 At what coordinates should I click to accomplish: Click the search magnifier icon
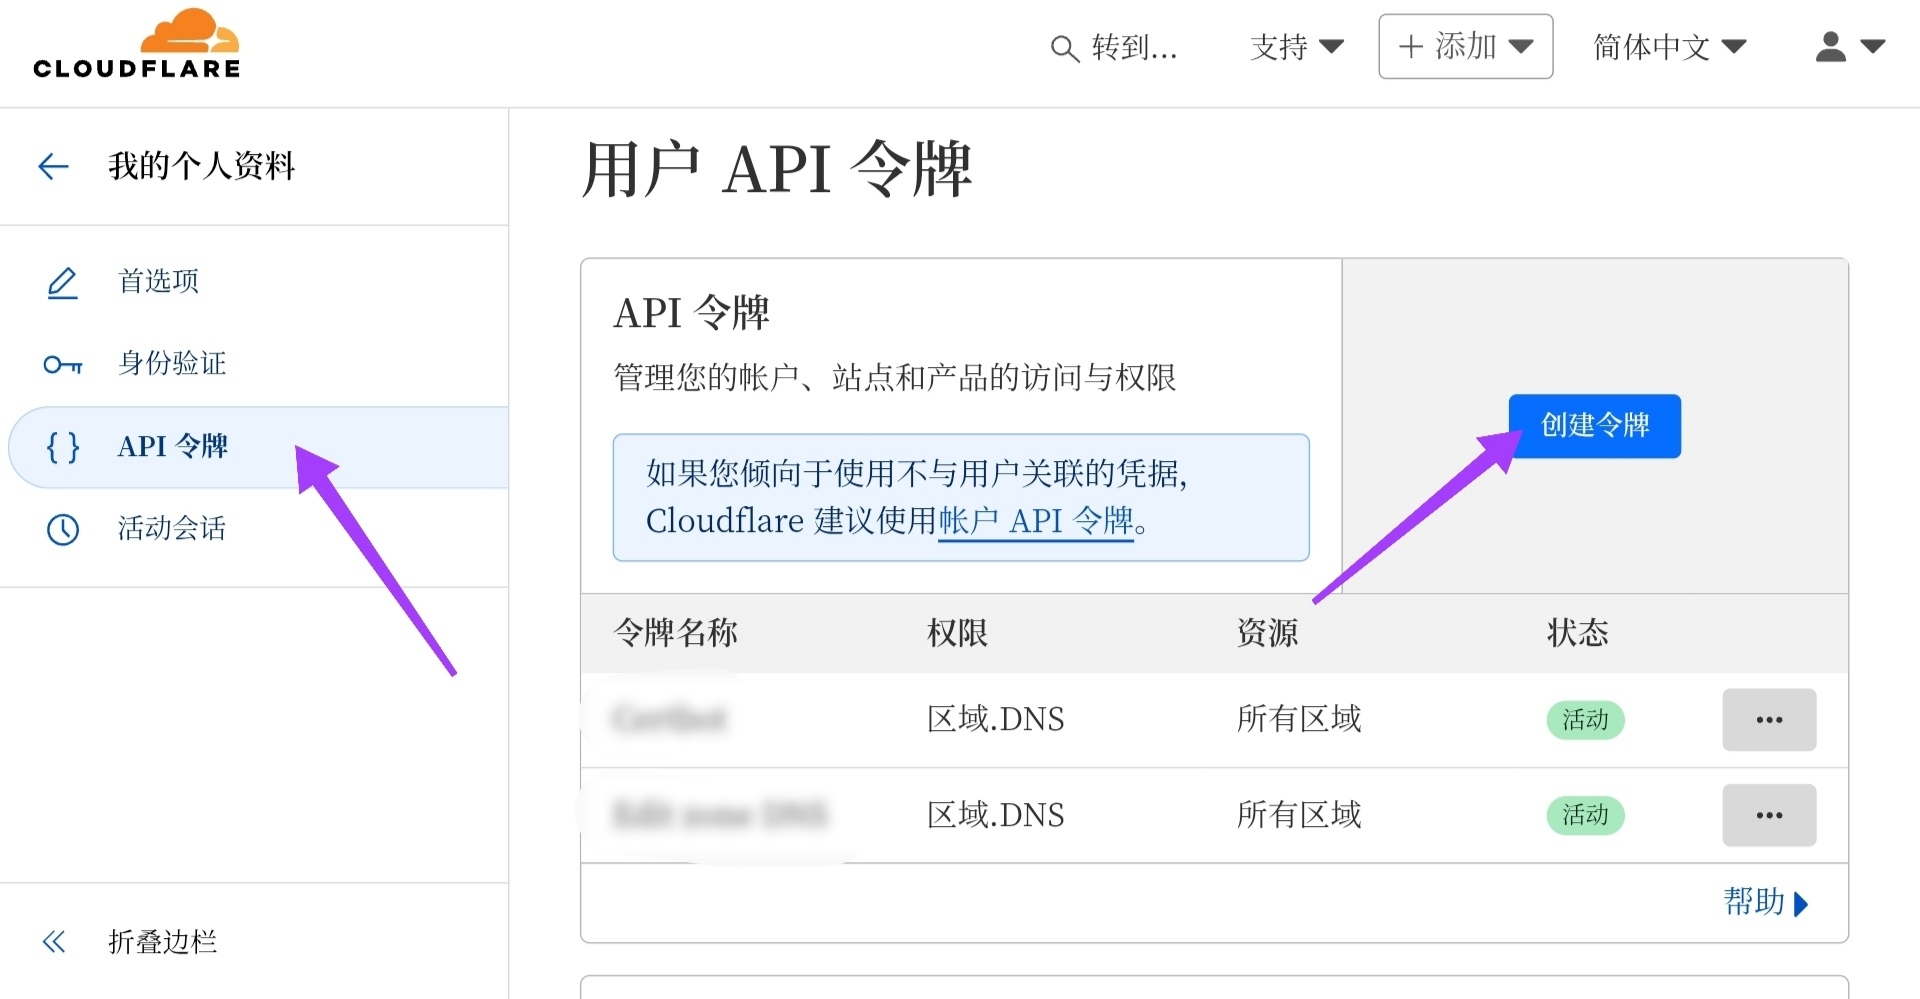pyautogui.click(x=1064, y=48)
